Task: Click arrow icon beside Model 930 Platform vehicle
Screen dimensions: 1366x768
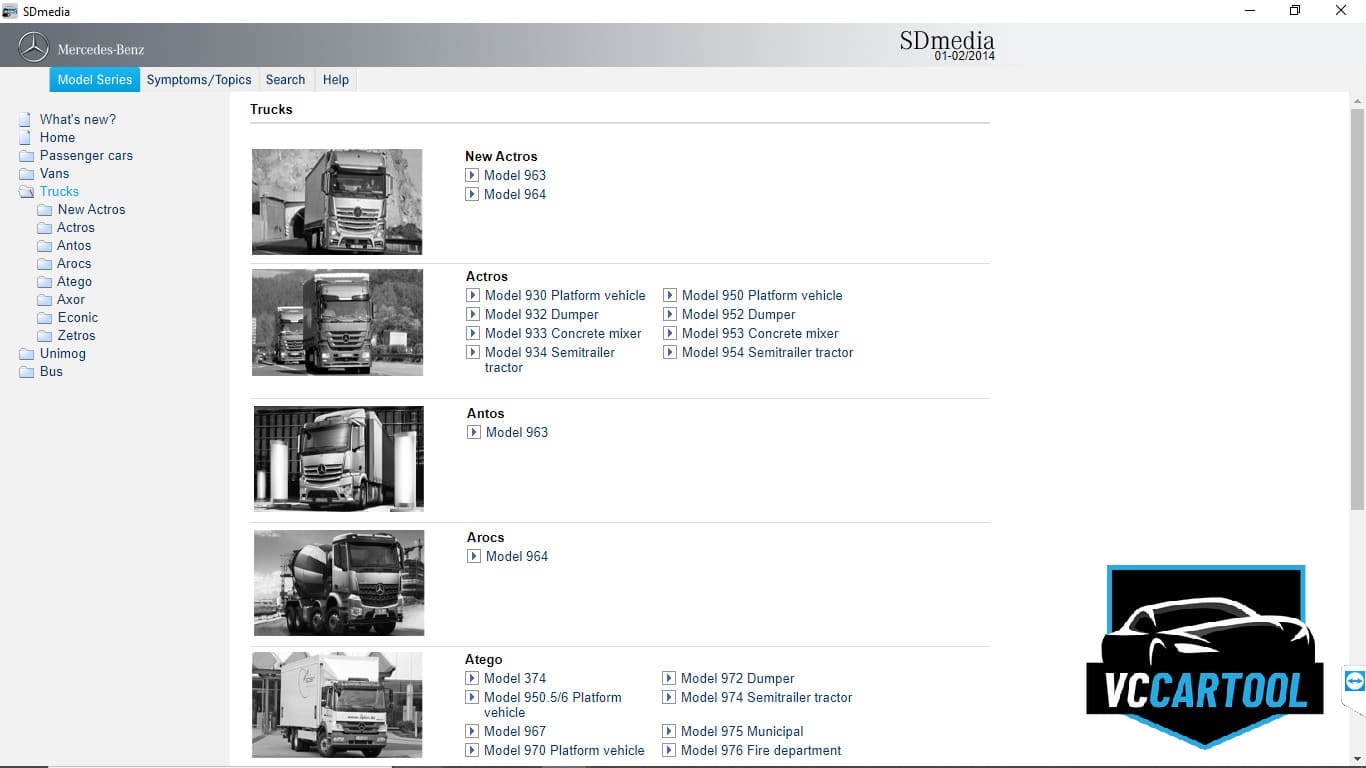Action: click(473, 295)
